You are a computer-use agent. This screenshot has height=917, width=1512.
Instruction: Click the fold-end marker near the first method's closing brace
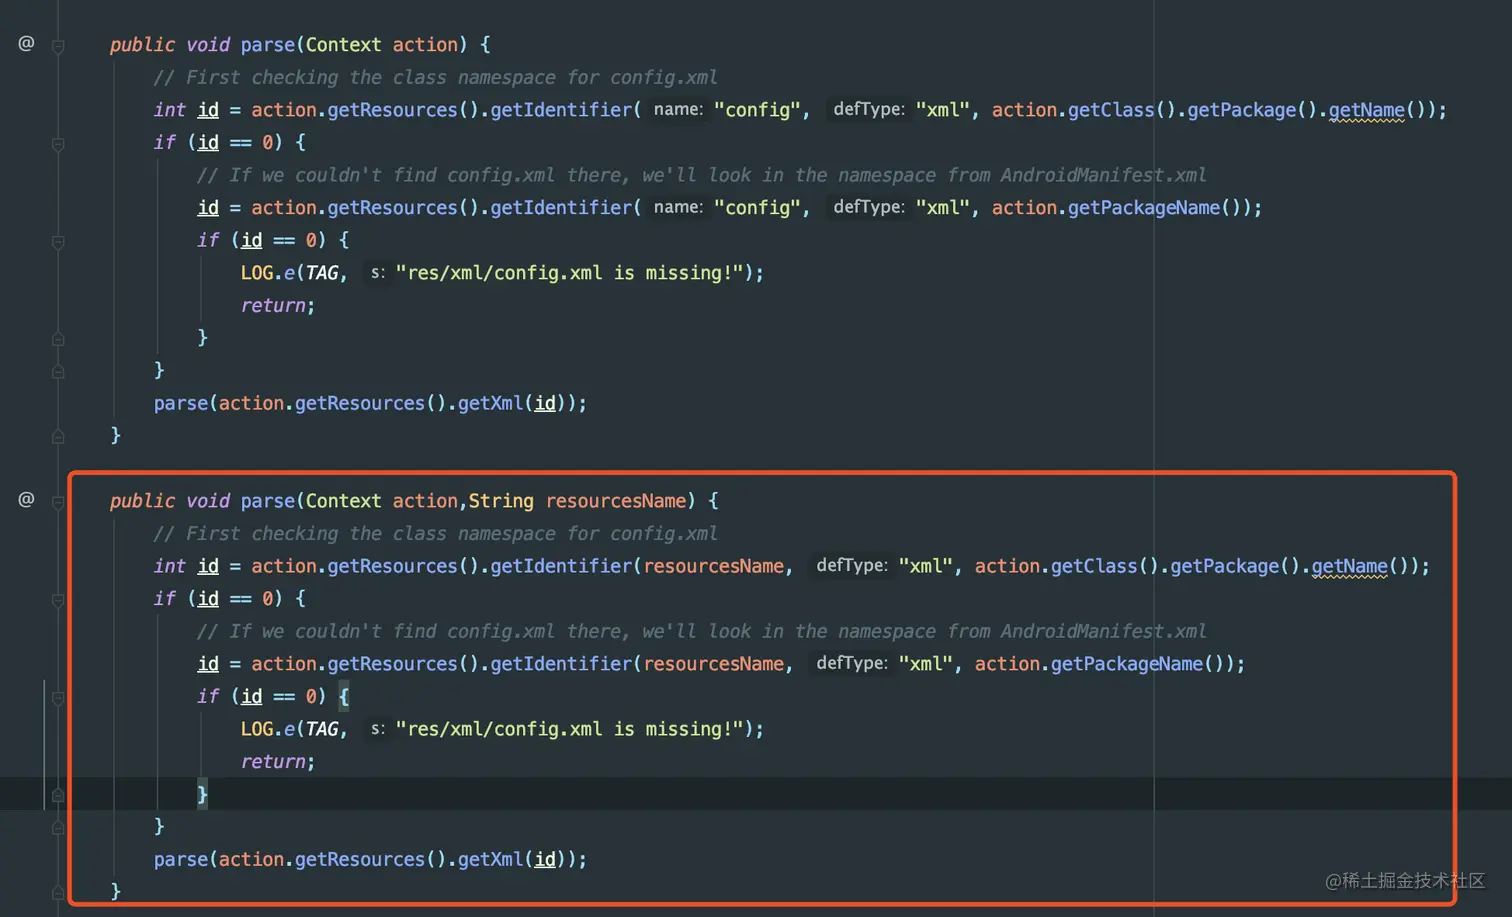pyautogui.click(x=57, y=435)
